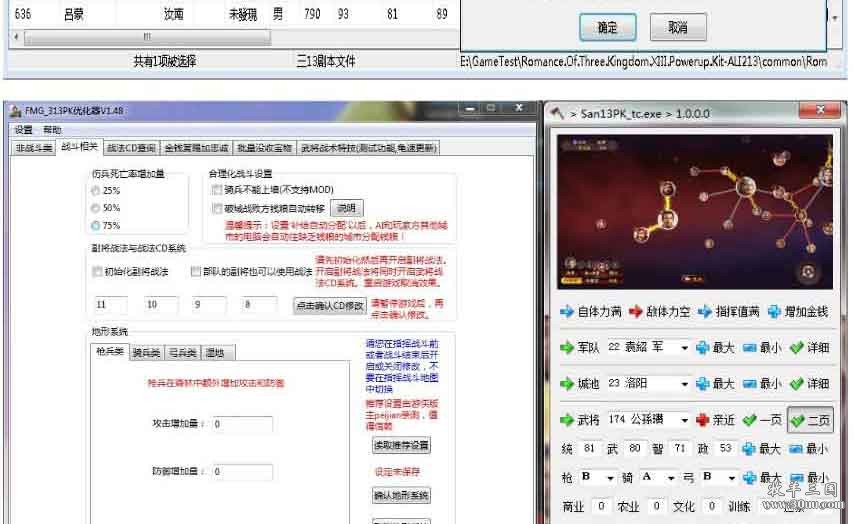This screenshot has width=854, height=524.
Task: Click 增加金钱 plus button
Action: pos(797,312)
